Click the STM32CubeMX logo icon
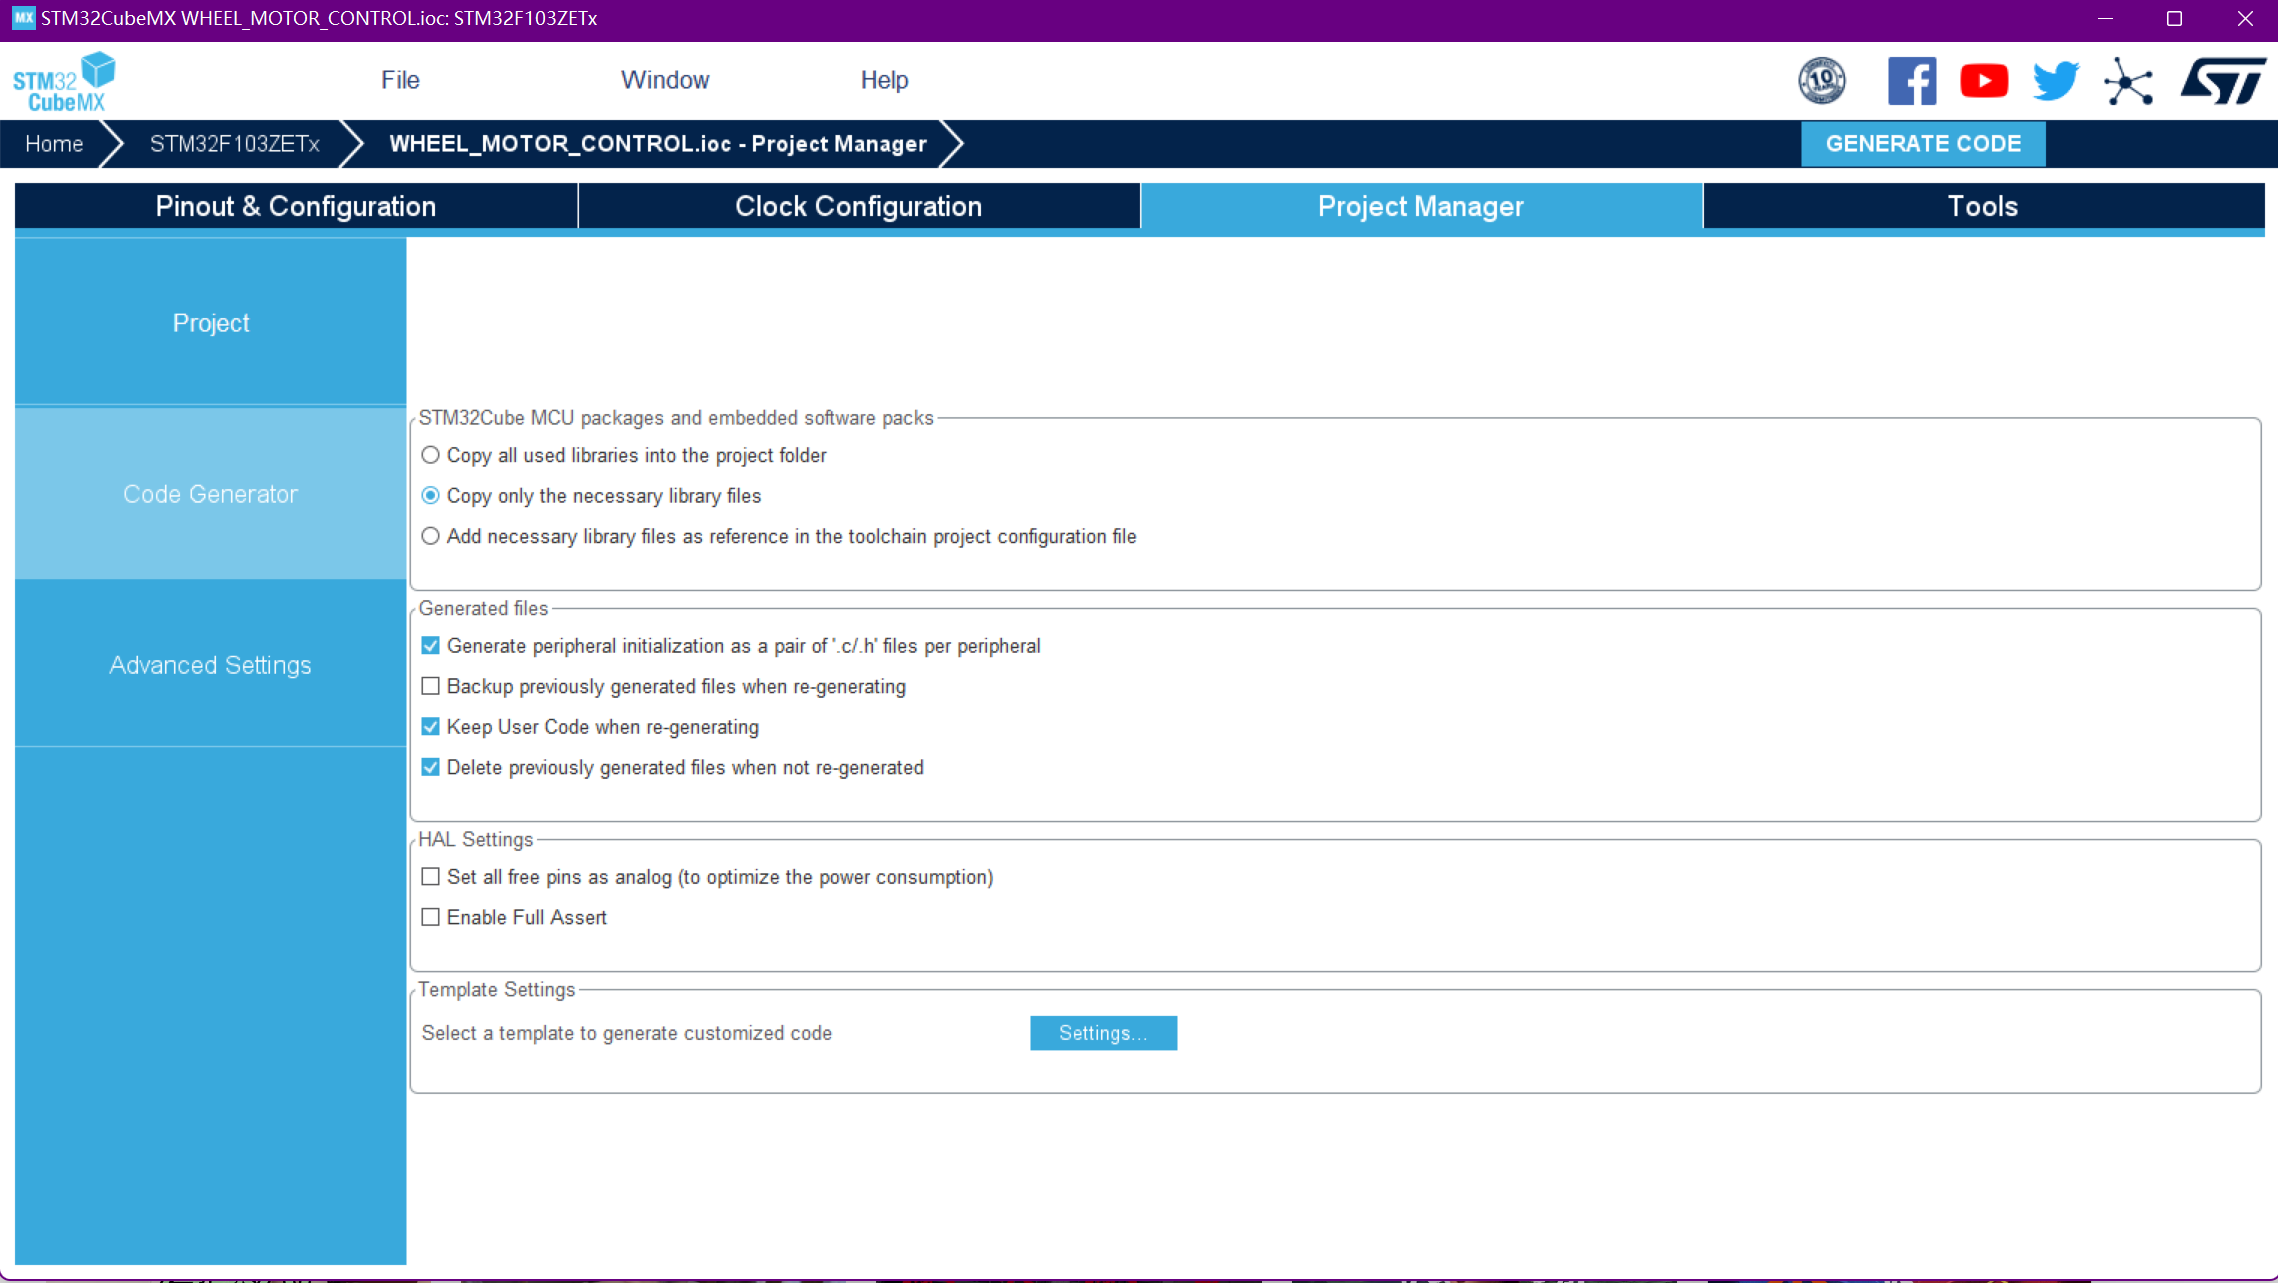The image size is (2278, 1283). point(64,81)
